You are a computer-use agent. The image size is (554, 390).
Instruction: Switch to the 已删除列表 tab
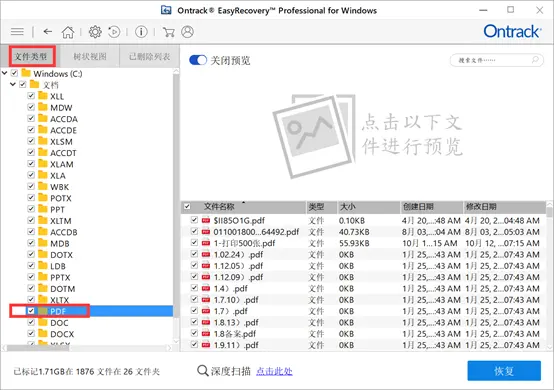tap(149, 56)
